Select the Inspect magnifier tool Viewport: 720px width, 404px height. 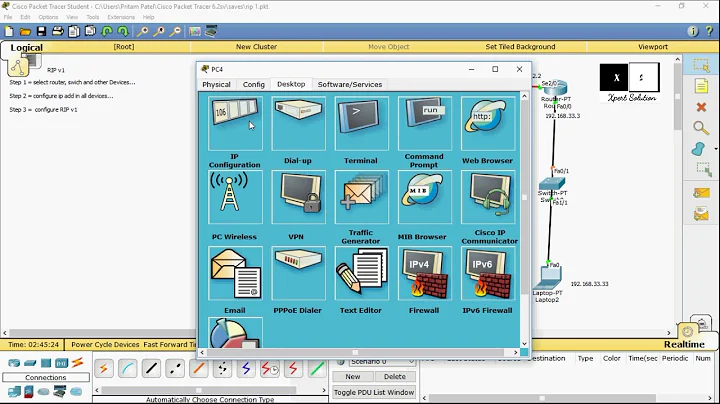tap(701, 128)
